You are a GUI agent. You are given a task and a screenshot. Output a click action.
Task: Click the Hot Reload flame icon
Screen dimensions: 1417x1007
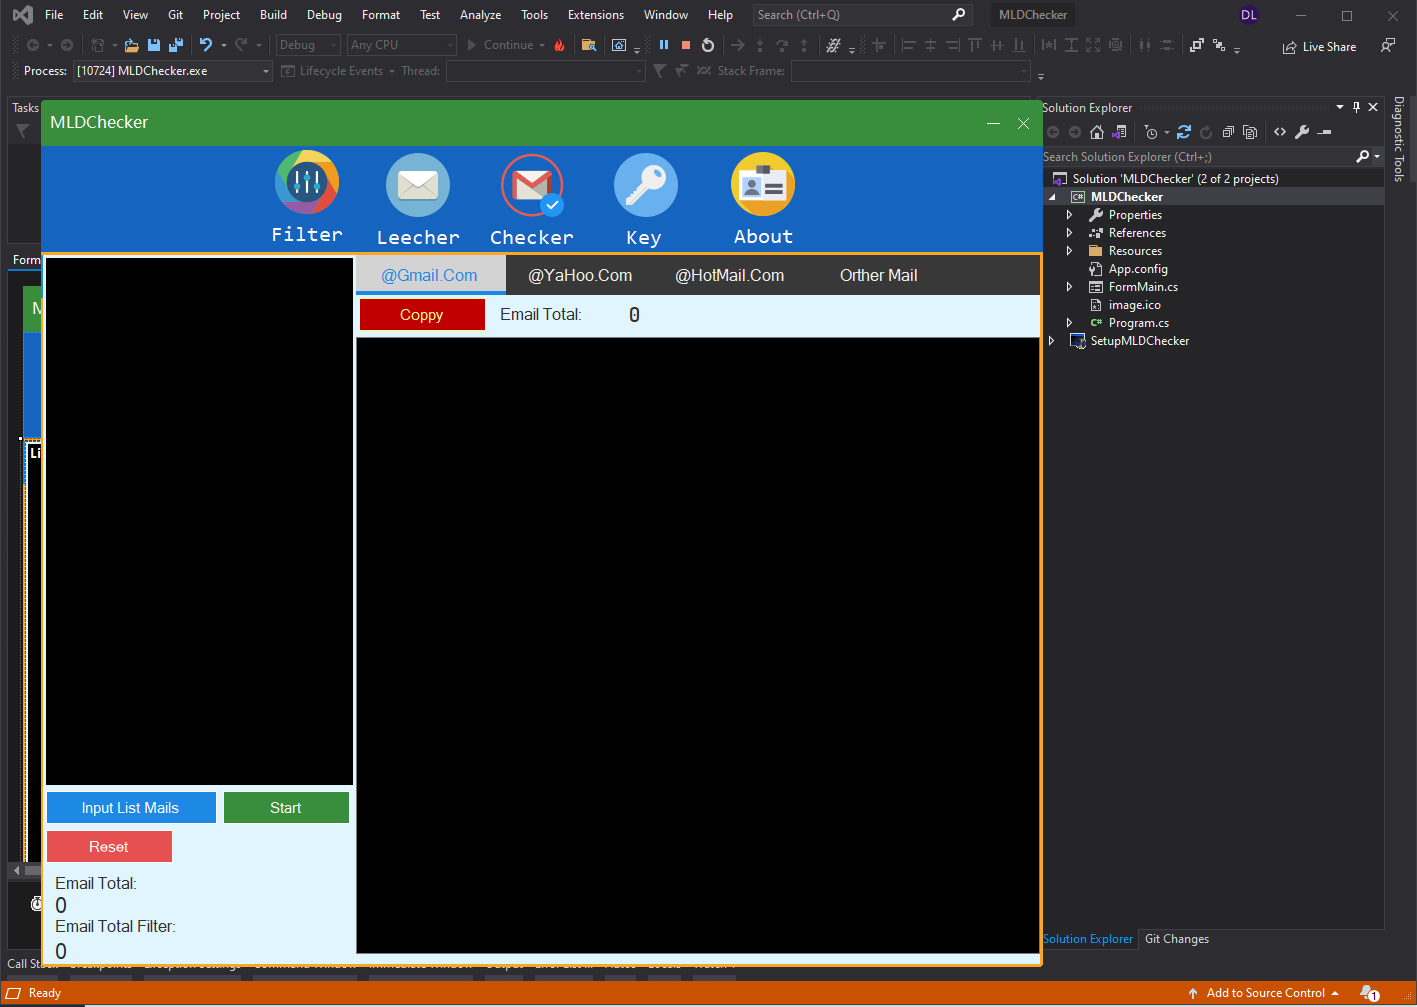pos(559,45)
